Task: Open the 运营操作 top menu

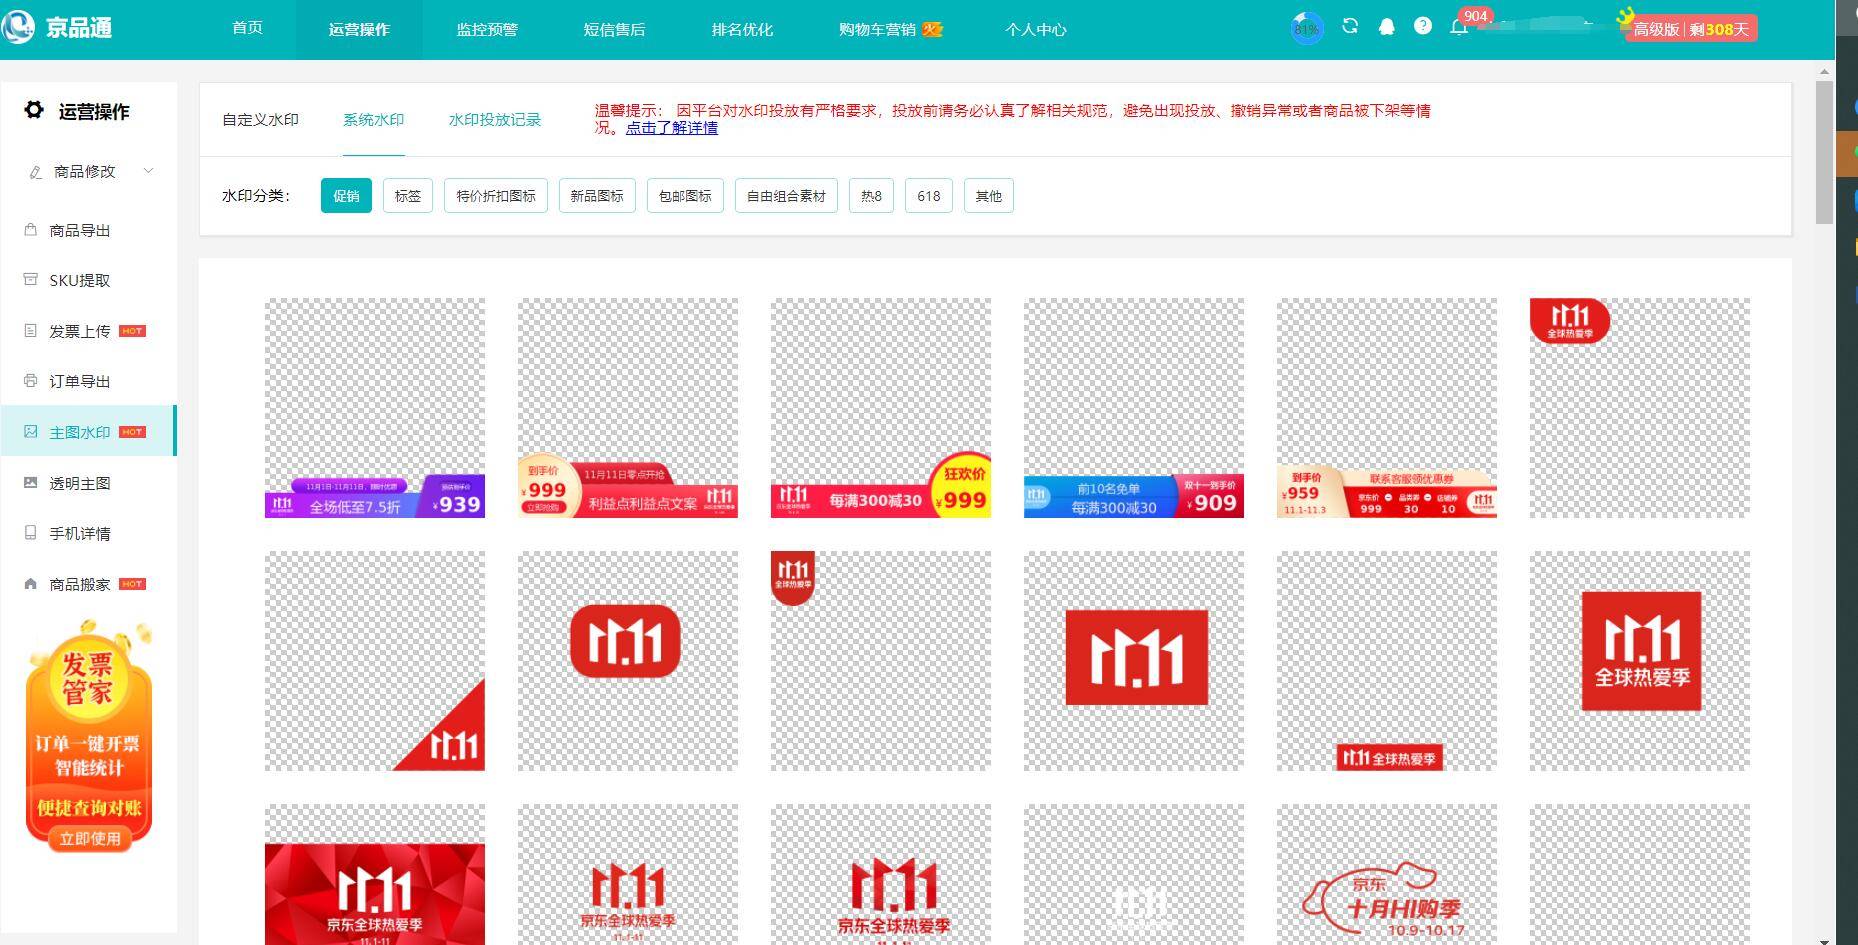Action: tap(359, 29)
